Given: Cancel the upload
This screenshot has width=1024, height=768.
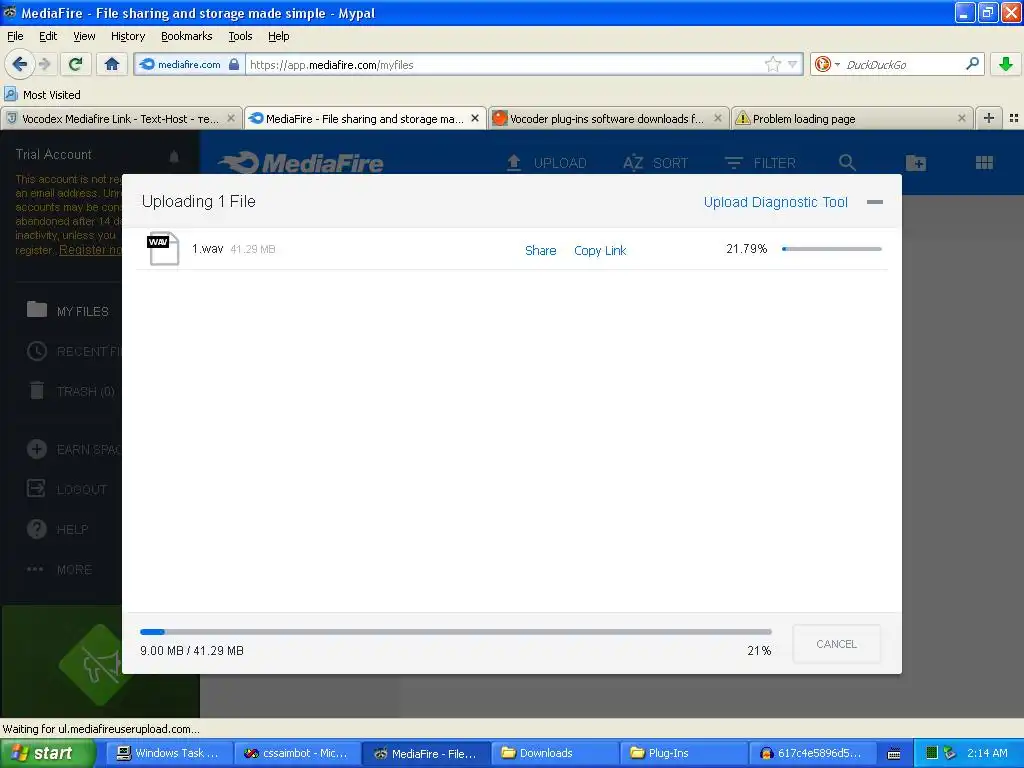Looking at the screenshot, I should 836,644.
